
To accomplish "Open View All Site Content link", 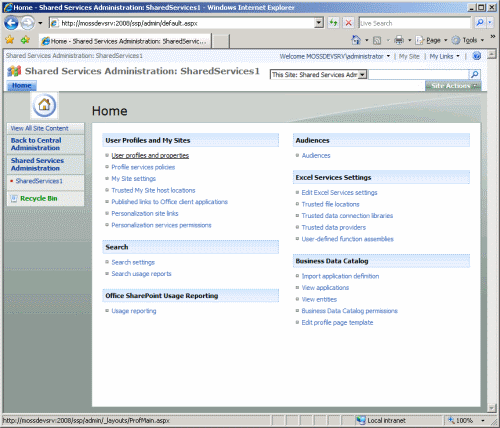I will pyautogui.click(x=39, y=128).
